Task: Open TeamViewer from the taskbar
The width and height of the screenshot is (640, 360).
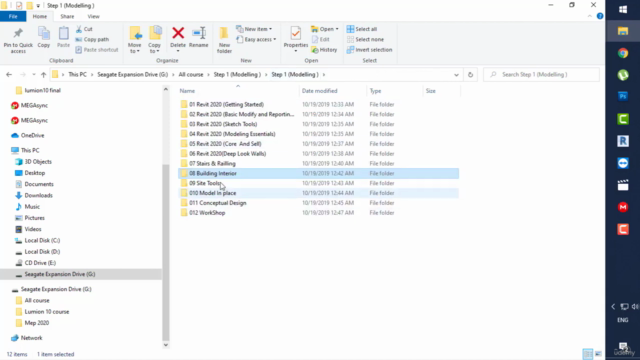Action: pyautogui.click(x=623, y=163)
